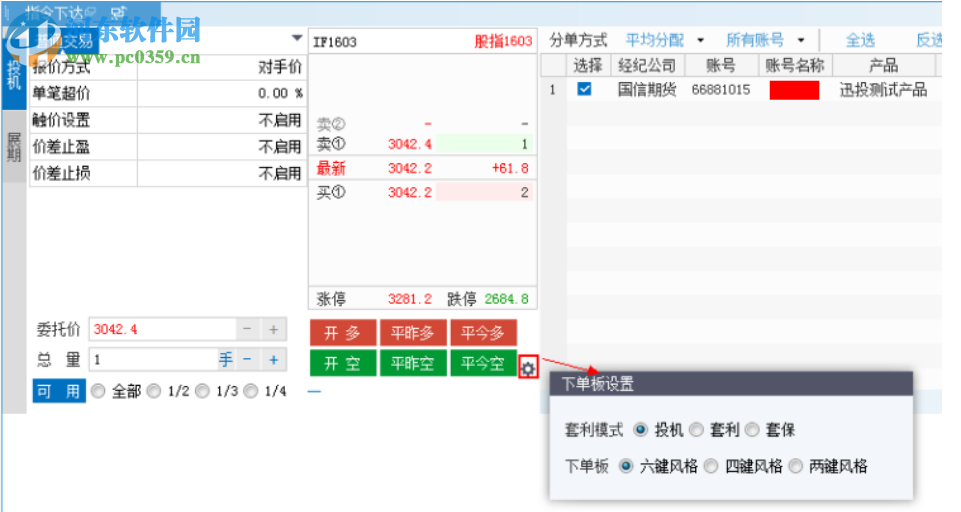Click the 可用 button
961x512 pixels.
tap(59, 391)
